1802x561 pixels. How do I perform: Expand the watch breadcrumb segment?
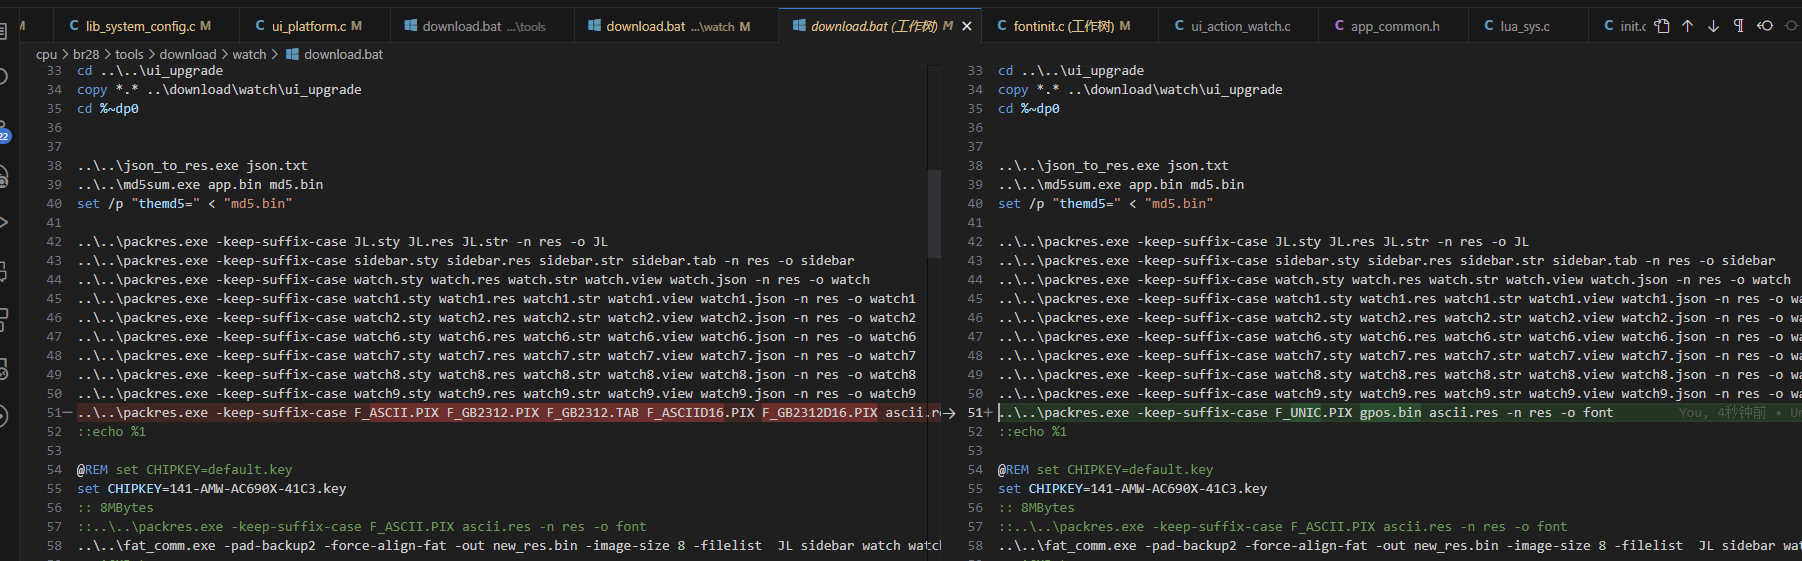tap(250, 54)
